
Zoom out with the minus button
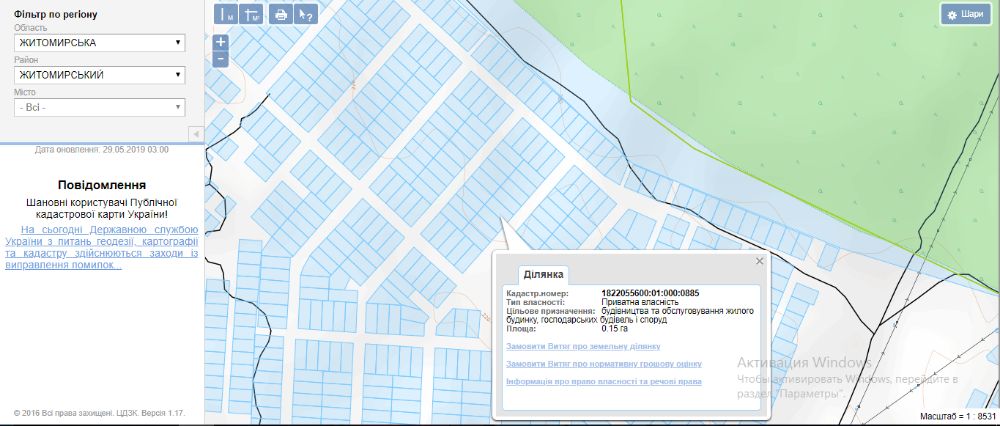tap(221, 59)
